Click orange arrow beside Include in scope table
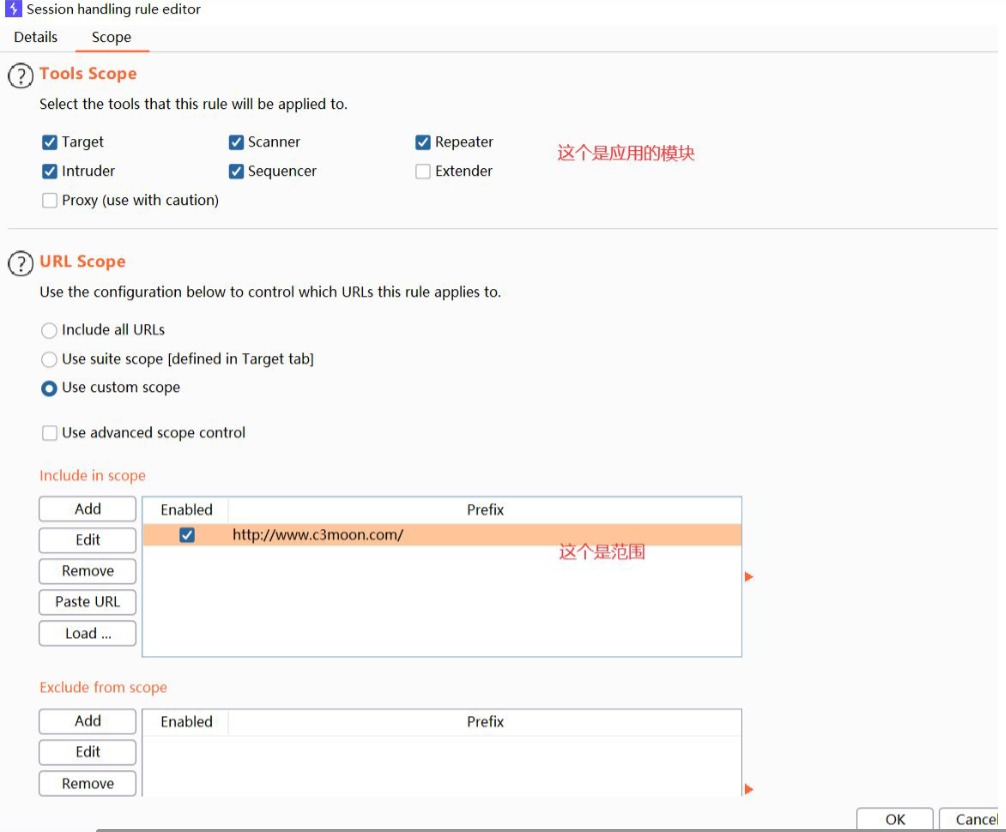This screenshot has width=1006, height=832. point(749,577)
